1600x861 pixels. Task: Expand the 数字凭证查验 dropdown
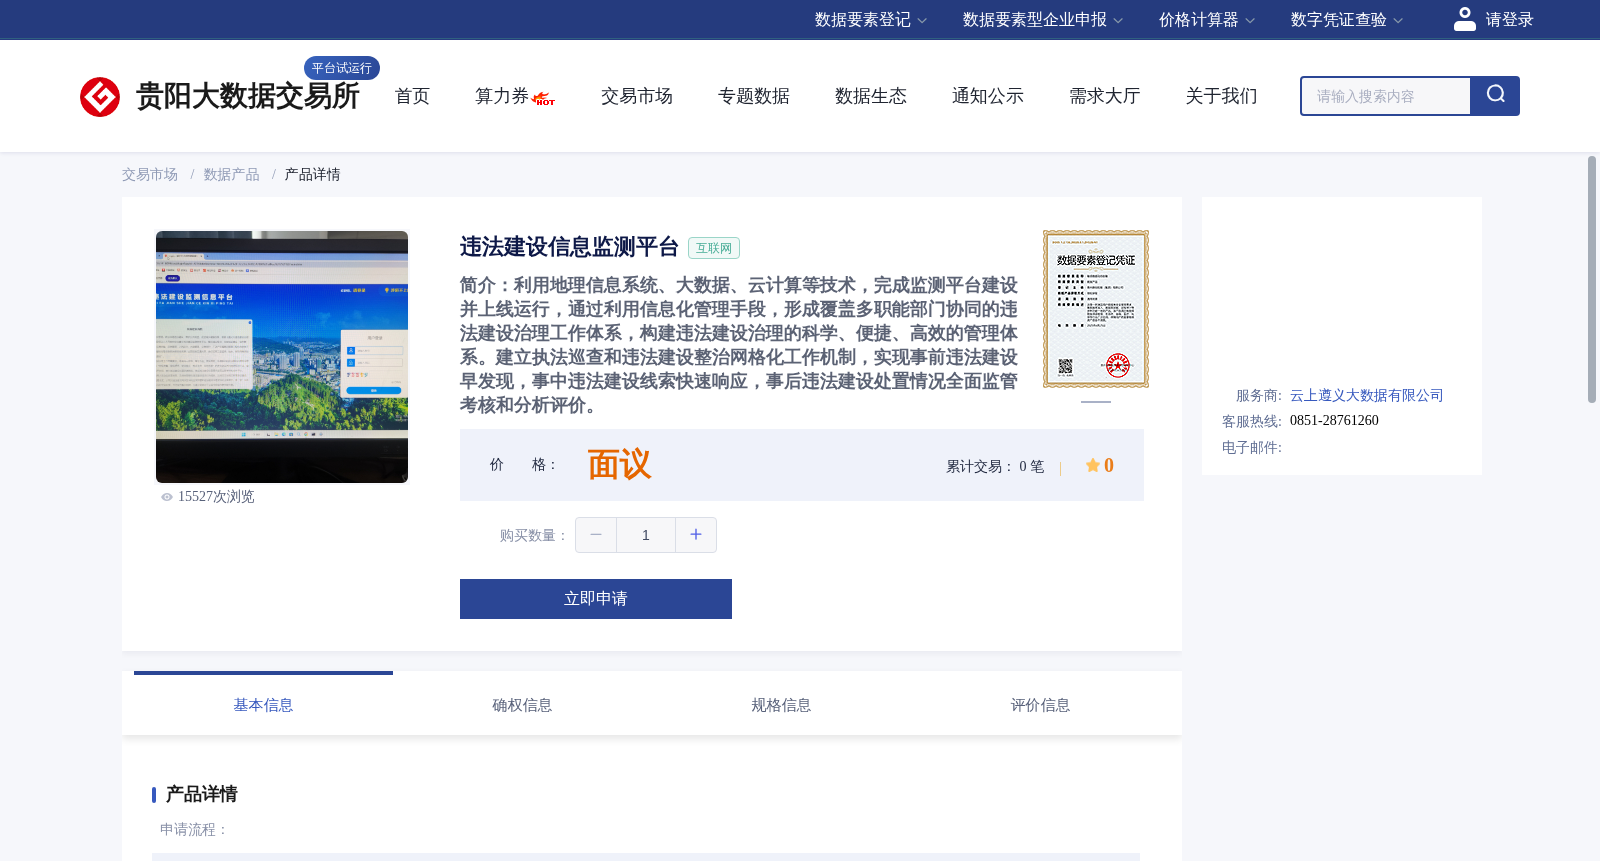point(1347,20)
